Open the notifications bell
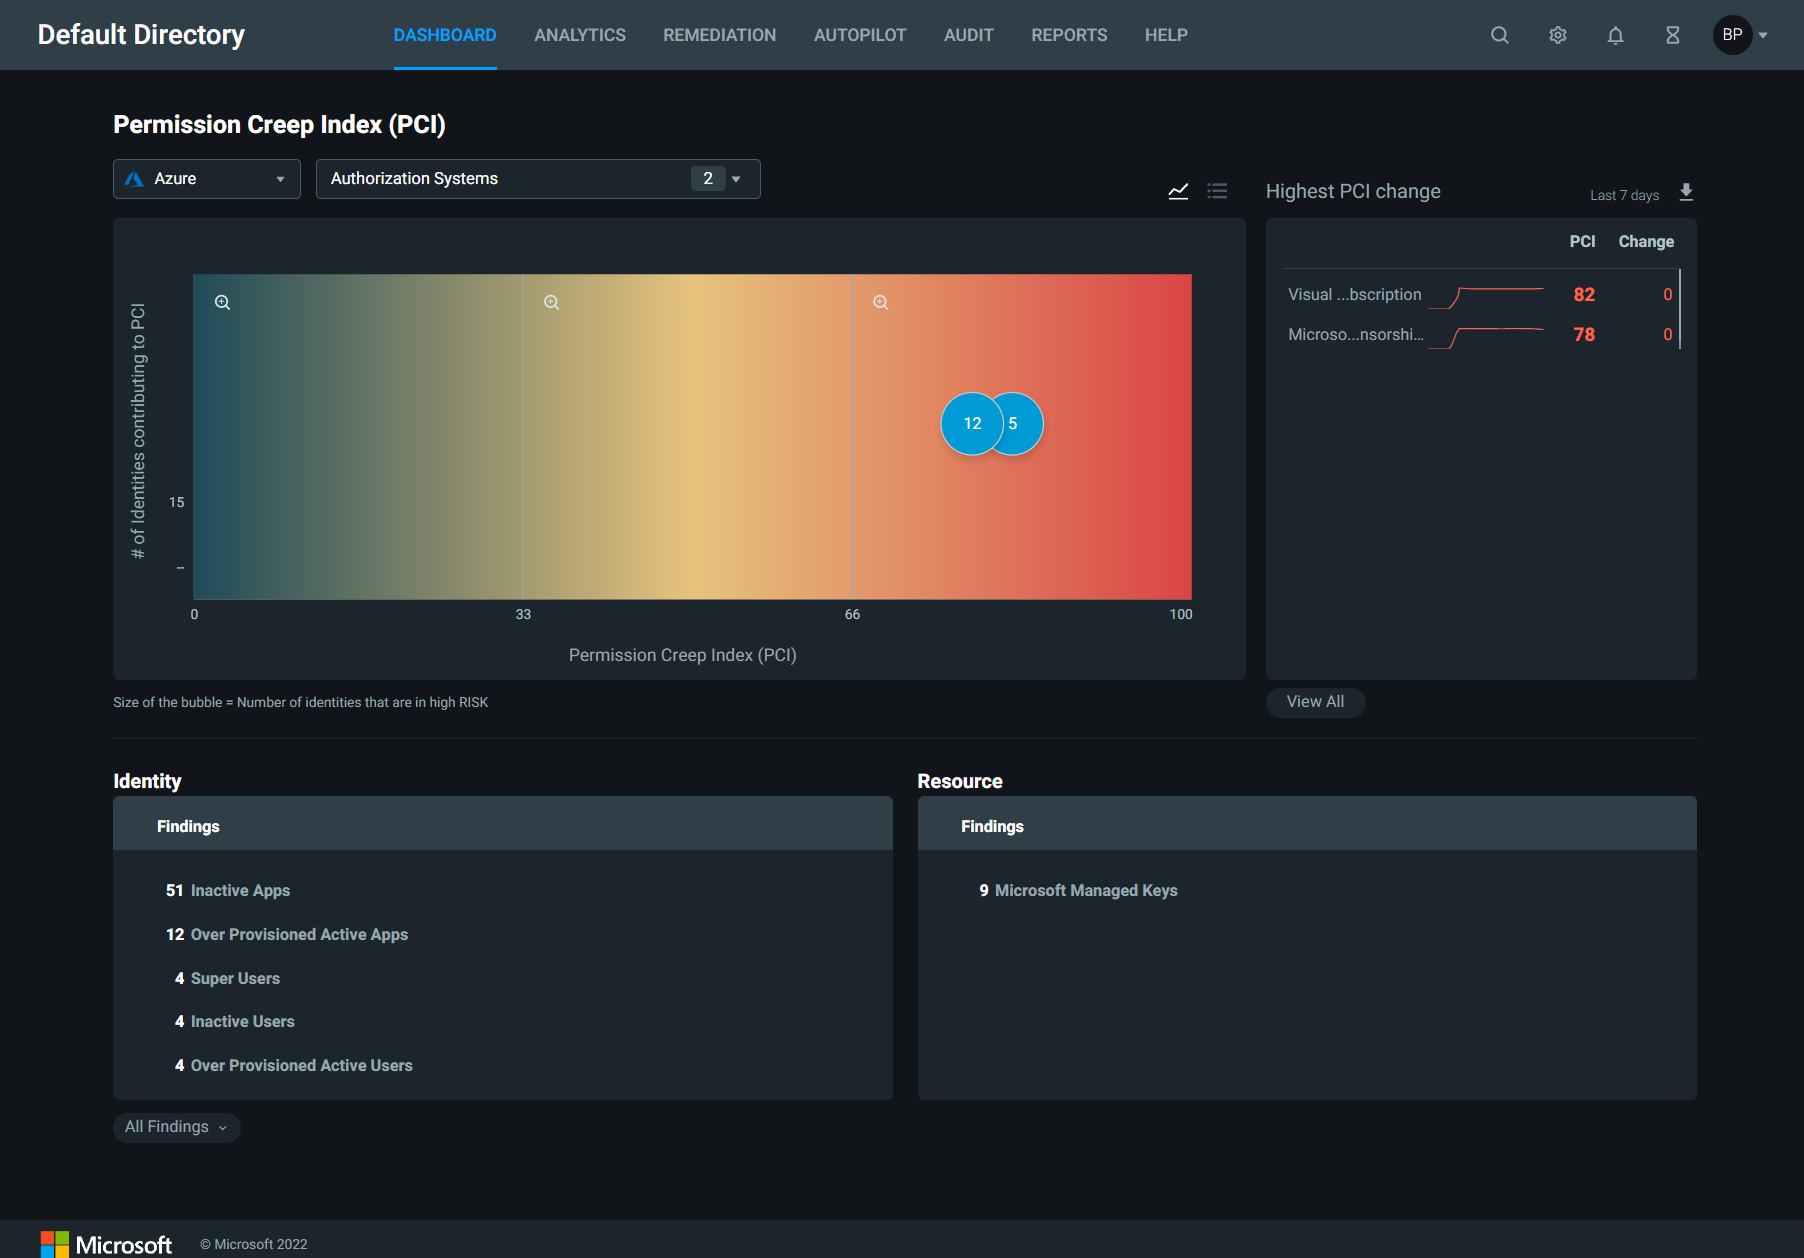This screenshot has height=1258, width=1804. point(1615,35)
